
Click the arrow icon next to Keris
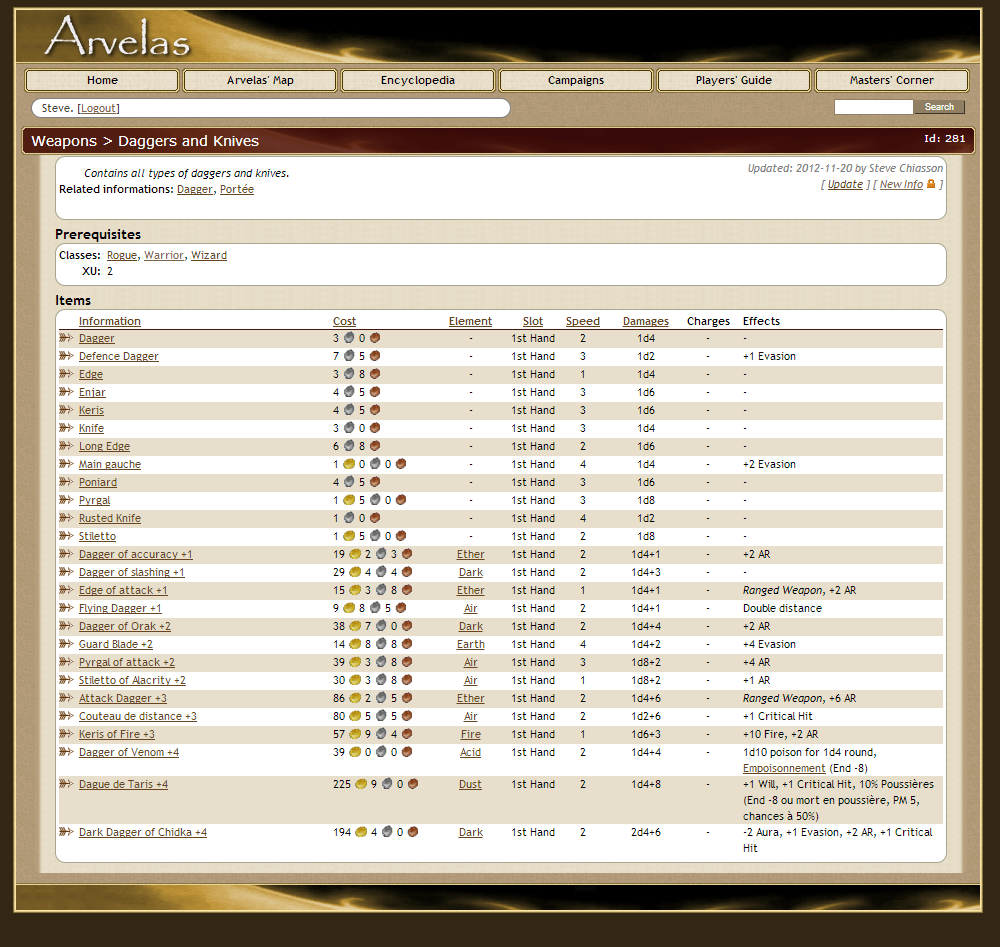point(66,410)
